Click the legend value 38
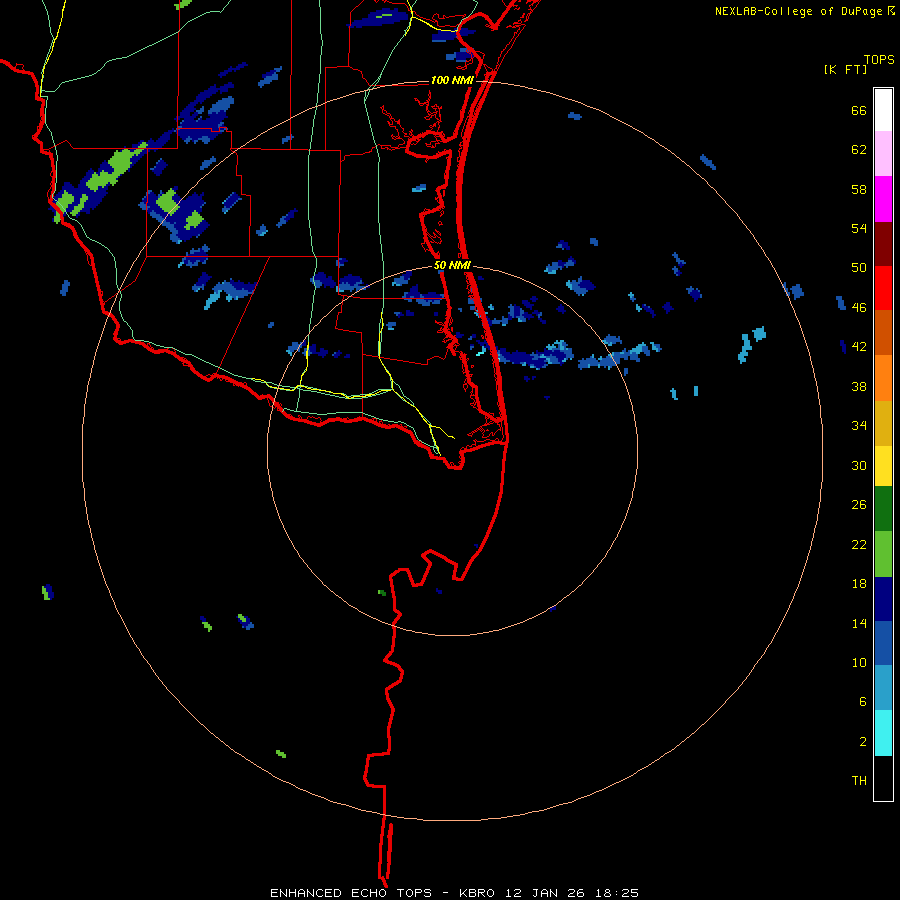Image resolution: width=900 pixels, height=900 pixels. [x=859, y=386]
